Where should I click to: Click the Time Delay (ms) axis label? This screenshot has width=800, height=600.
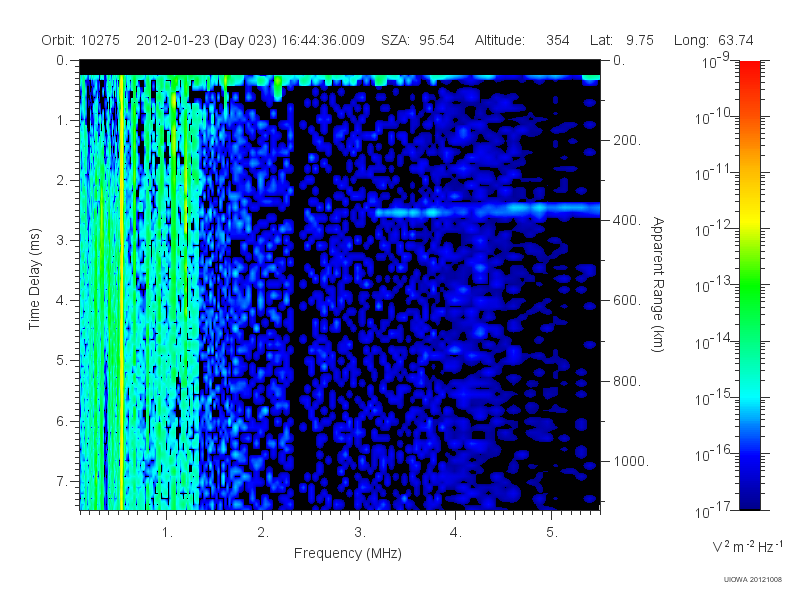click(34, 279)
